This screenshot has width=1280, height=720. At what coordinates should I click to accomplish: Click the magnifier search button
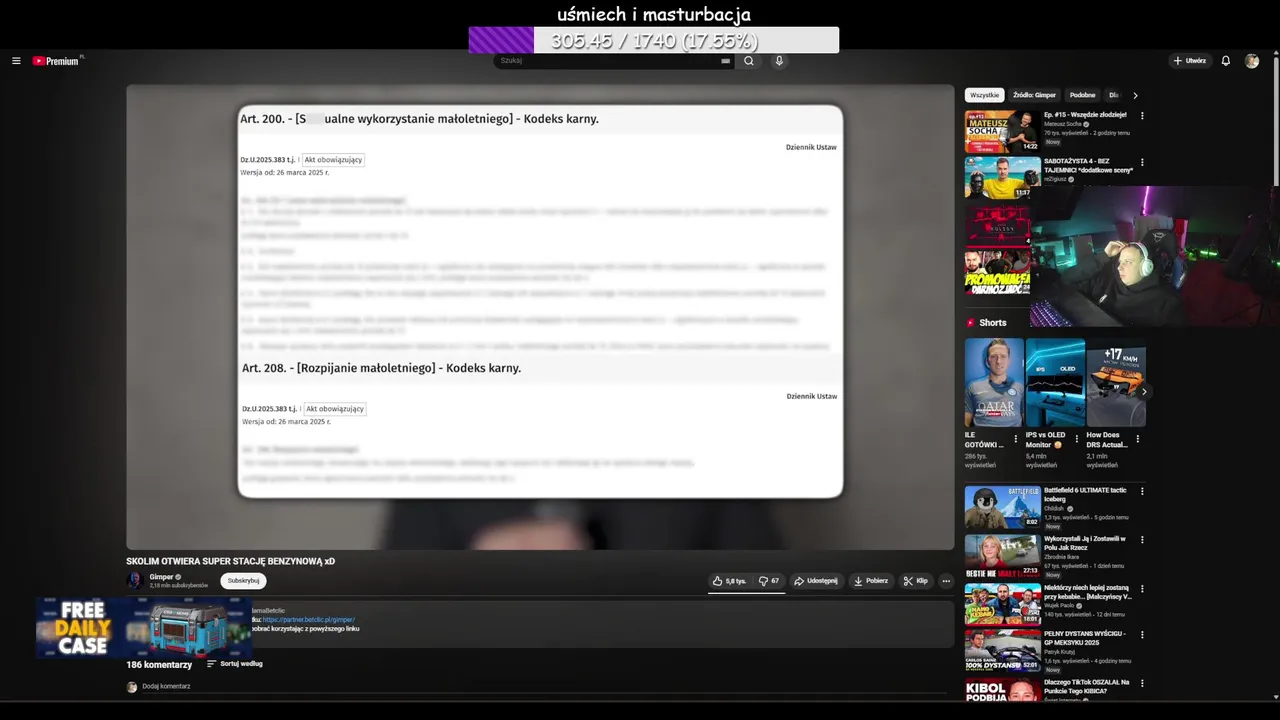coord(748,61)
